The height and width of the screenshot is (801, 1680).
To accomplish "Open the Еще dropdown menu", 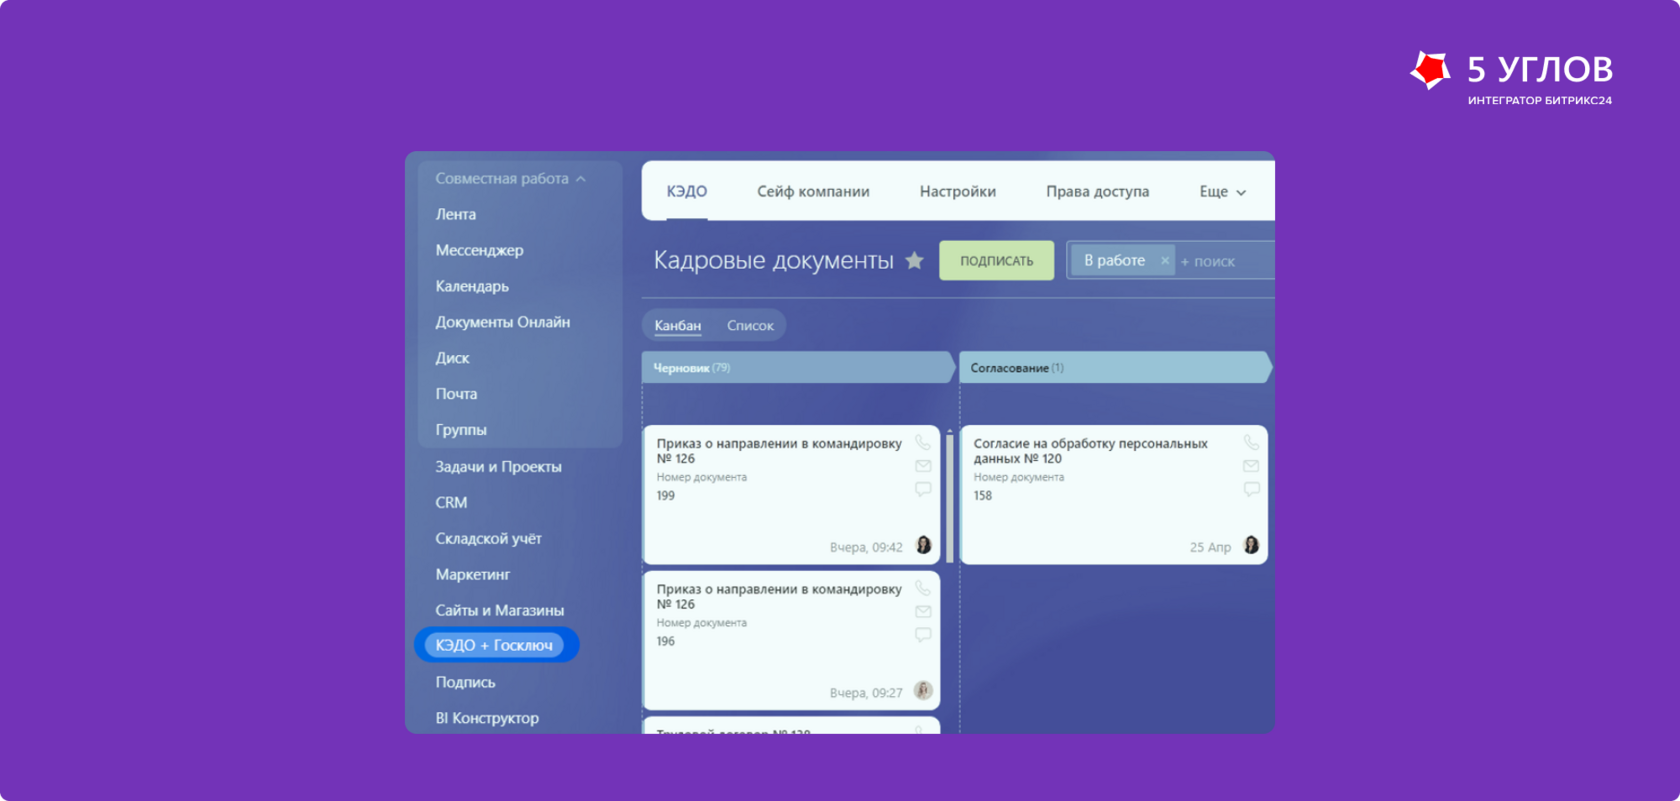I will pyautogui.click(x=1222, y=191).
